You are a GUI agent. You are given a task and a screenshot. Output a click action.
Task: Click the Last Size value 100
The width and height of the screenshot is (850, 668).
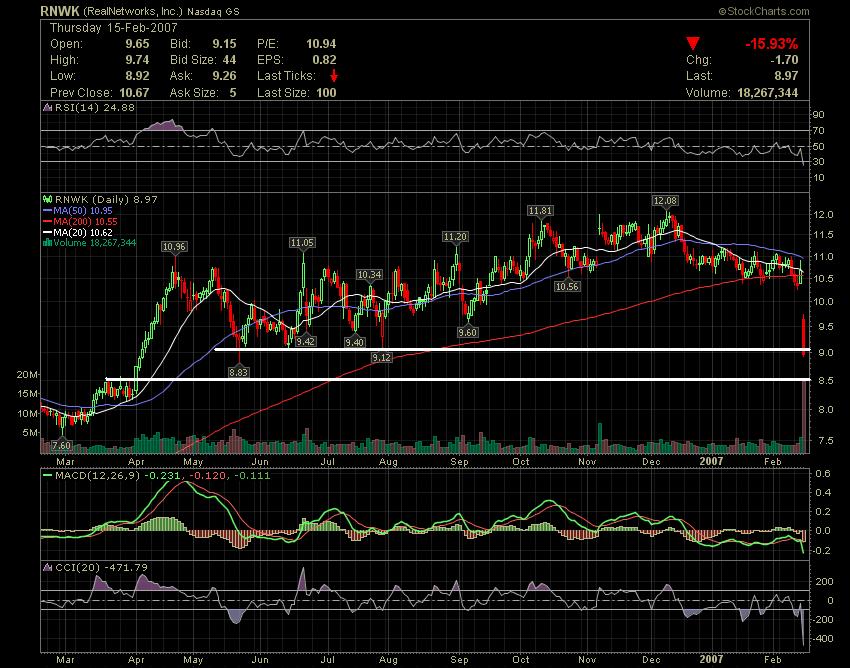click(x=326, y=93)
